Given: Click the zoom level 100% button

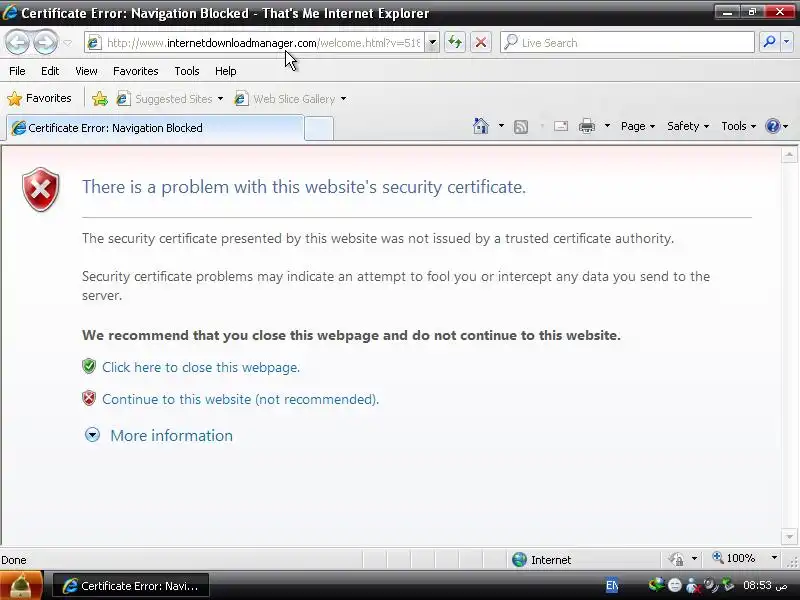Looking at the screenshot, I should (x=735, y=558).
